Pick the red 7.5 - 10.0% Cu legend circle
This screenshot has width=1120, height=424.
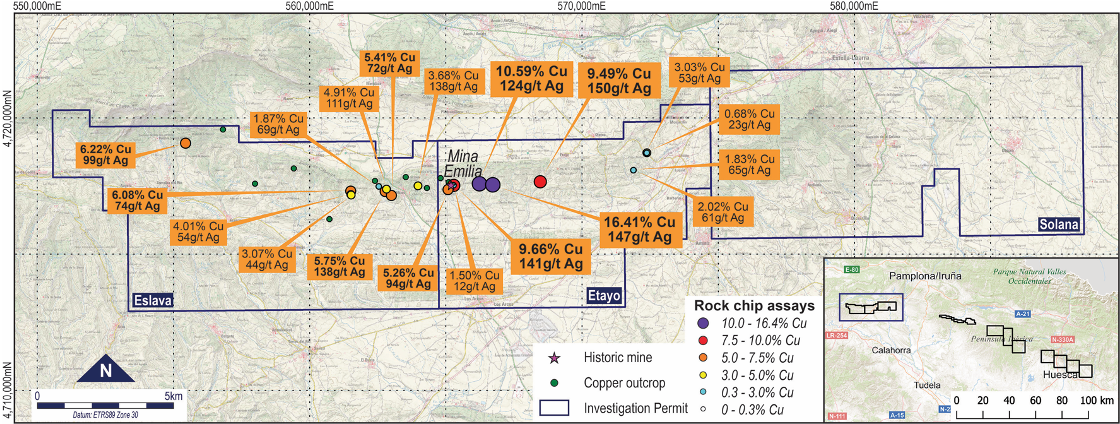(x=704, y=340)
